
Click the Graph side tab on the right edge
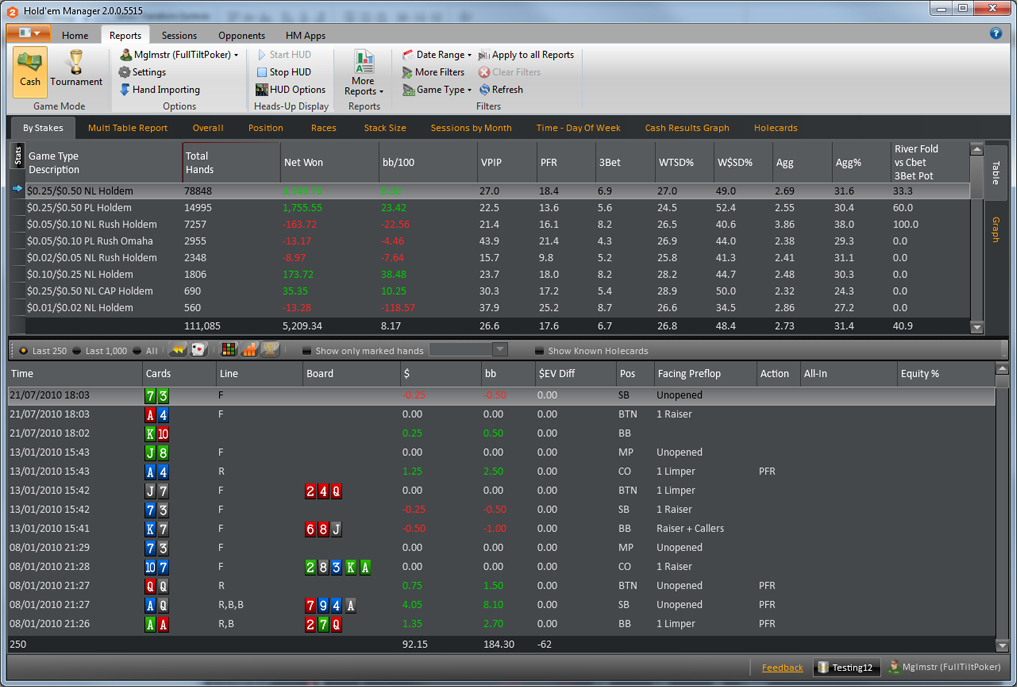[995, 227]
